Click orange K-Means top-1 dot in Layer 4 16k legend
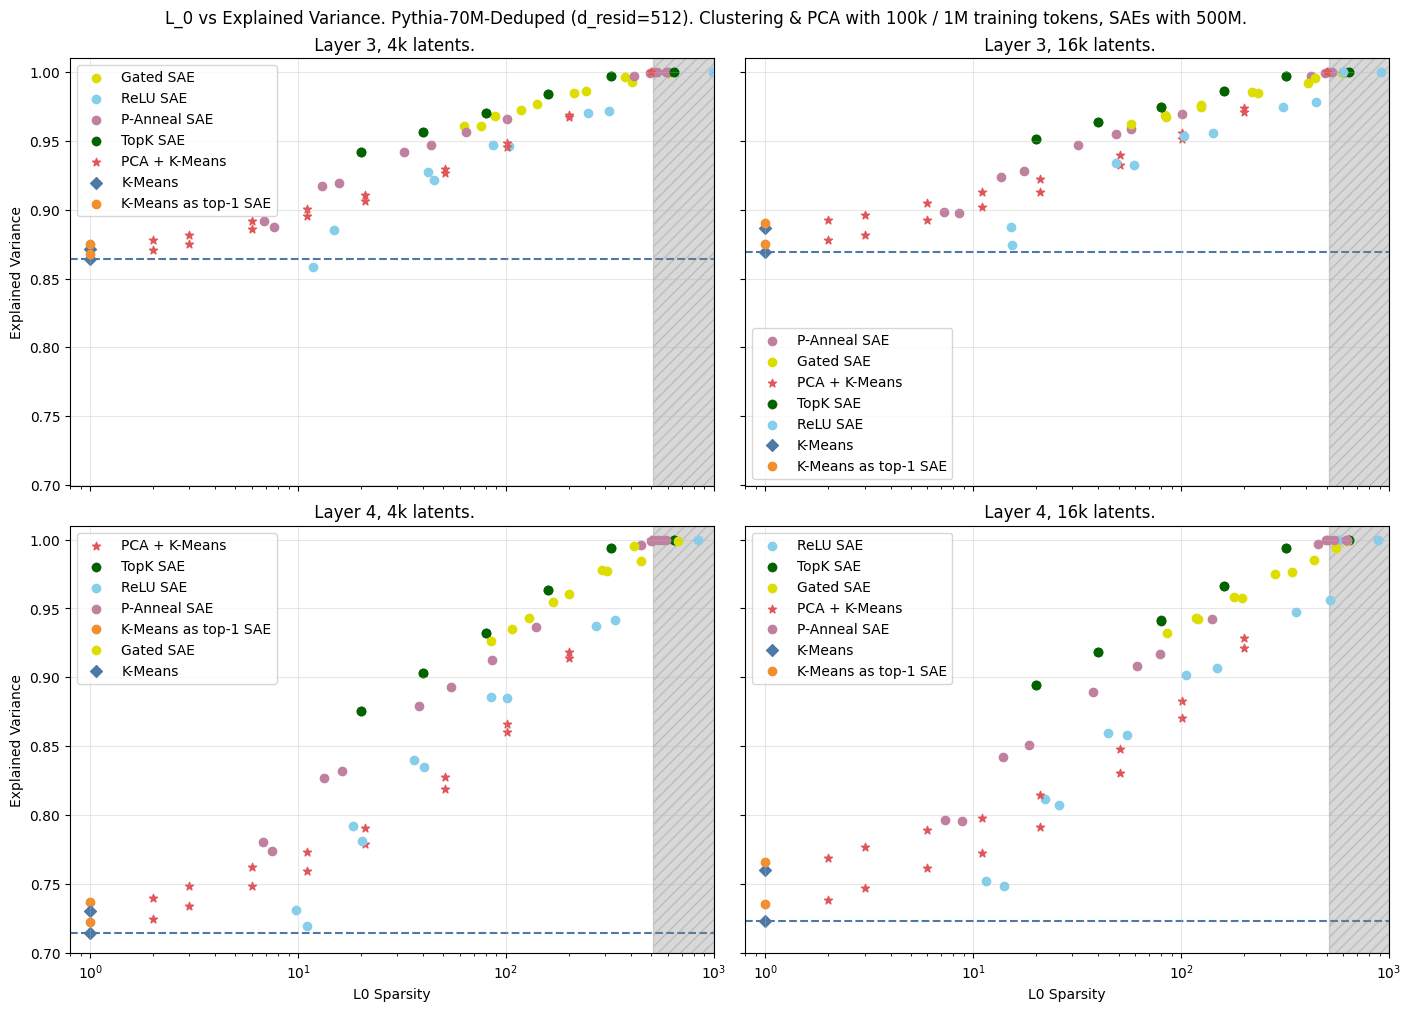 pos(771,672)
